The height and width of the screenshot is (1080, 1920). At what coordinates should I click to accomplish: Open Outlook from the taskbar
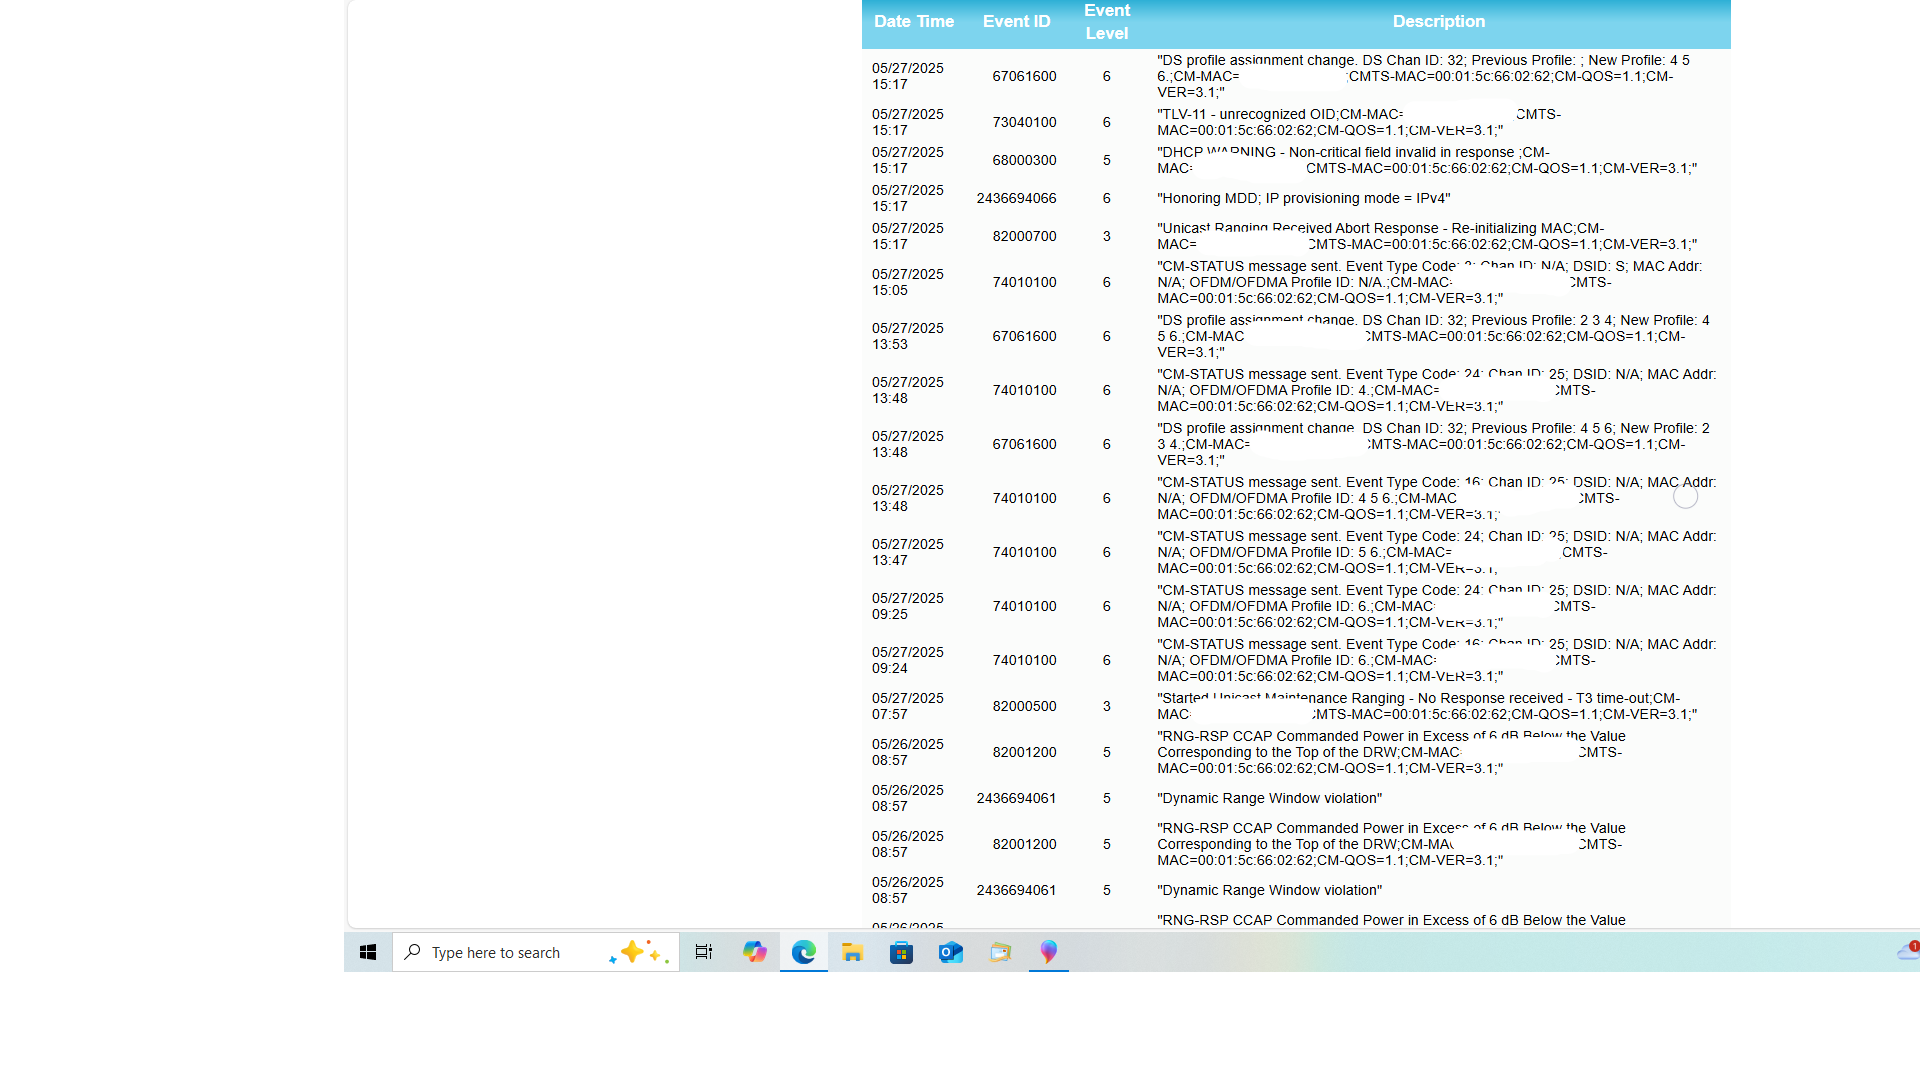pyautogui.click(x=951, y=952)
